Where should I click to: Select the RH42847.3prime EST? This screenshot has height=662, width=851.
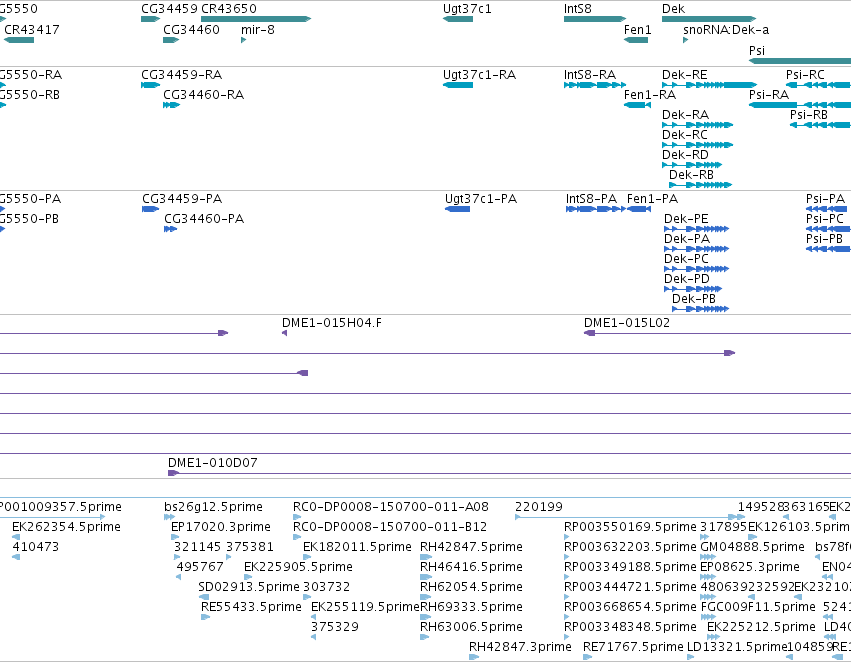[x=474, y=658]
